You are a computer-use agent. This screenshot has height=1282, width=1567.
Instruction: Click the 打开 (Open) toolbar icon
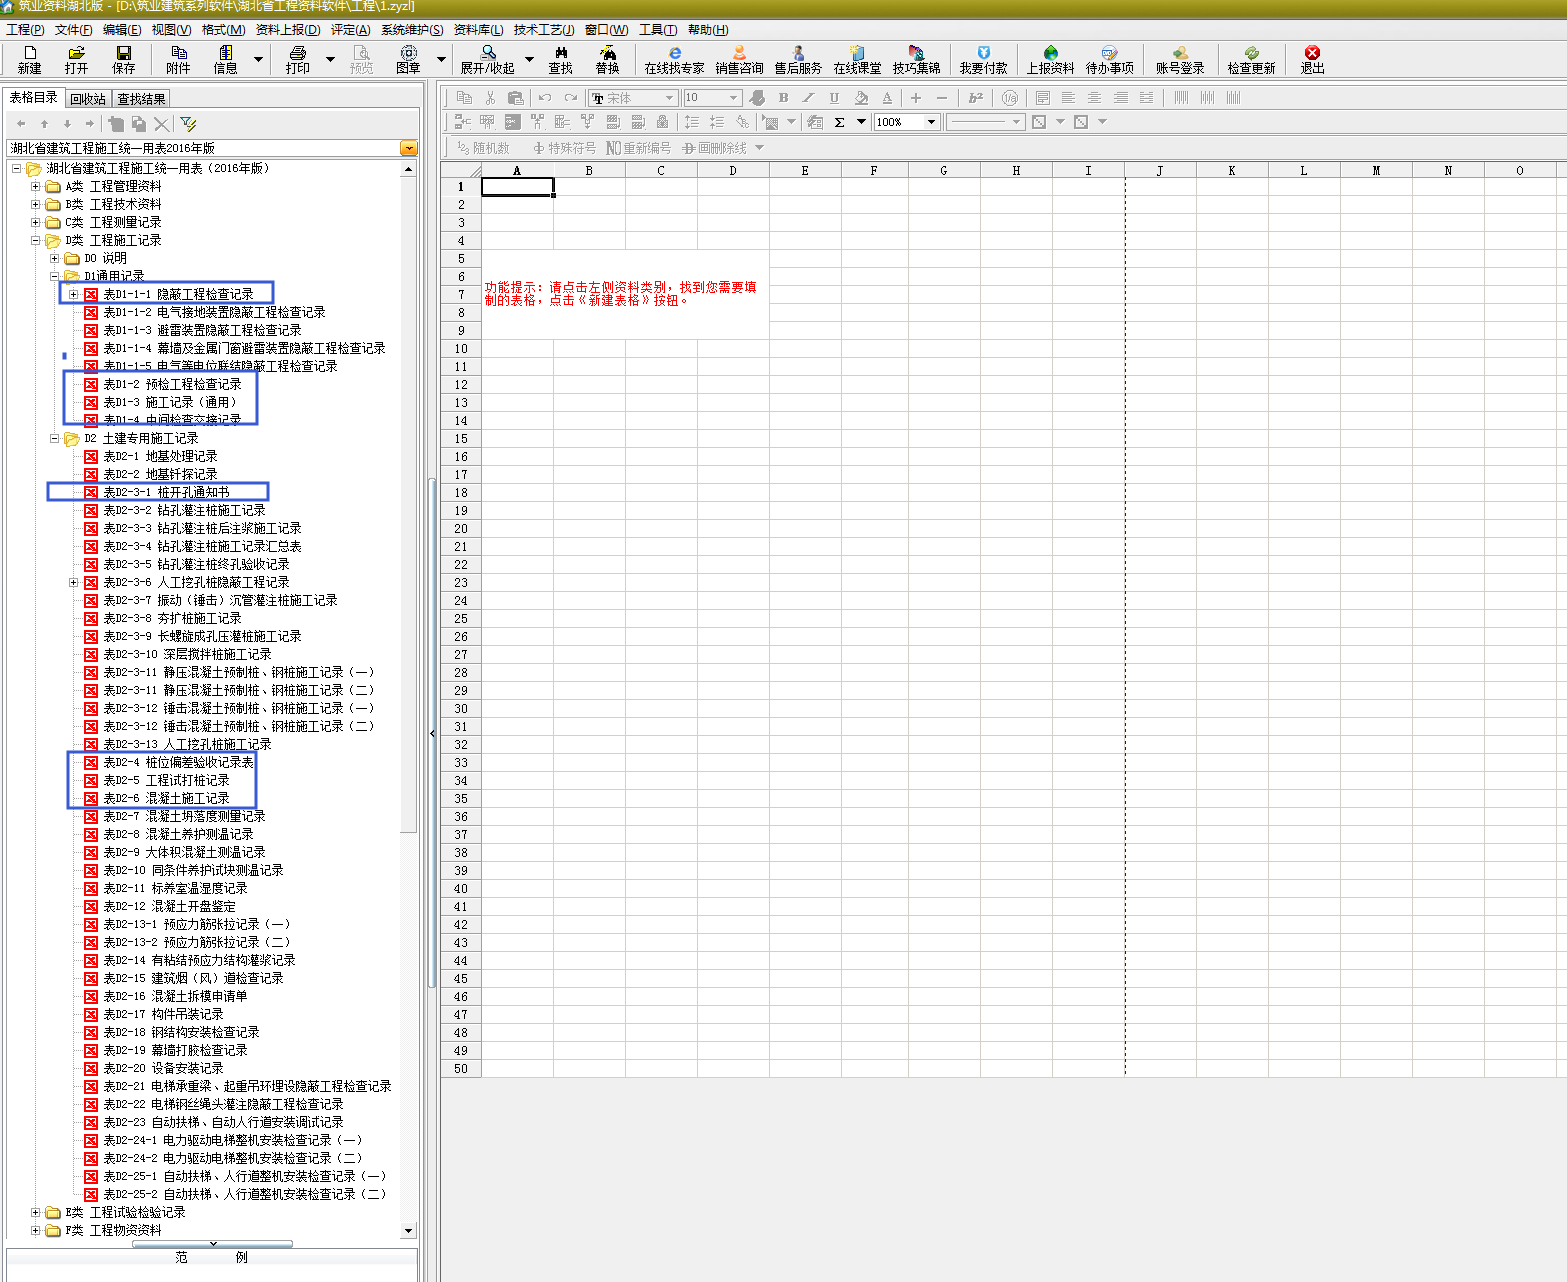pyautogui.click(x=76, y=59)
